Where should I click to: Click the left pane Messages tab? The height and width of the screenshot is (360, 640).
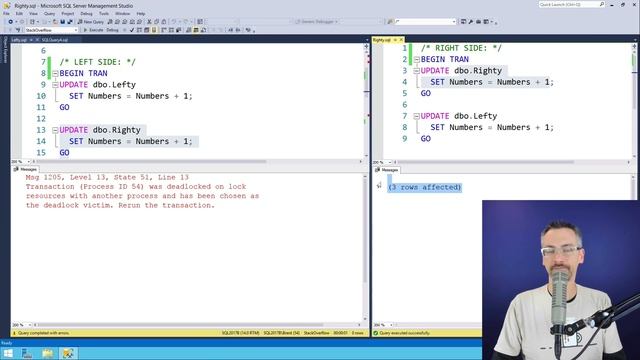click(26, 169)
